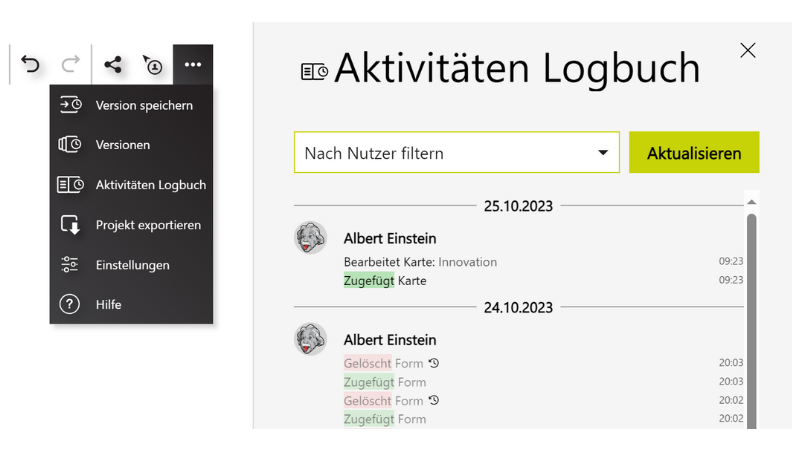Undo the last action

click(x=30, y=64)
